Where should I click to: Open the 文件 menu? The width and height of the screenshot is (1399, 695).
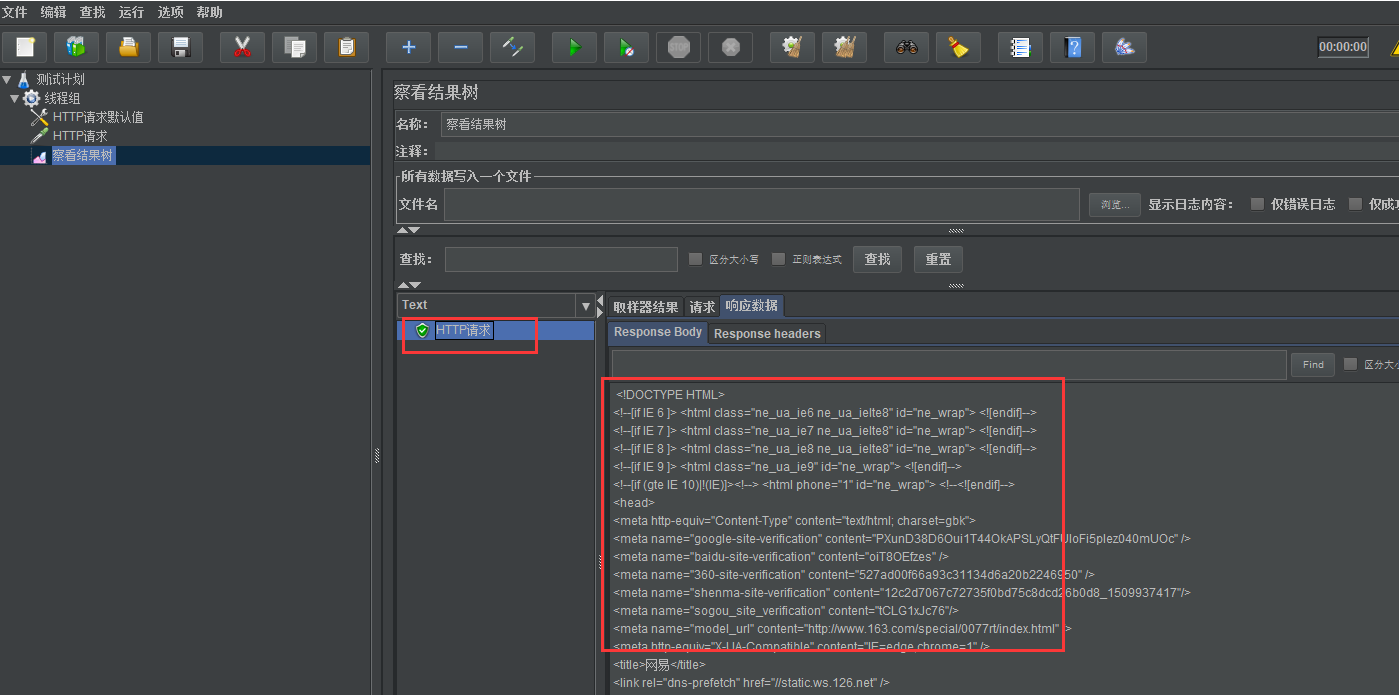(14, 12)
